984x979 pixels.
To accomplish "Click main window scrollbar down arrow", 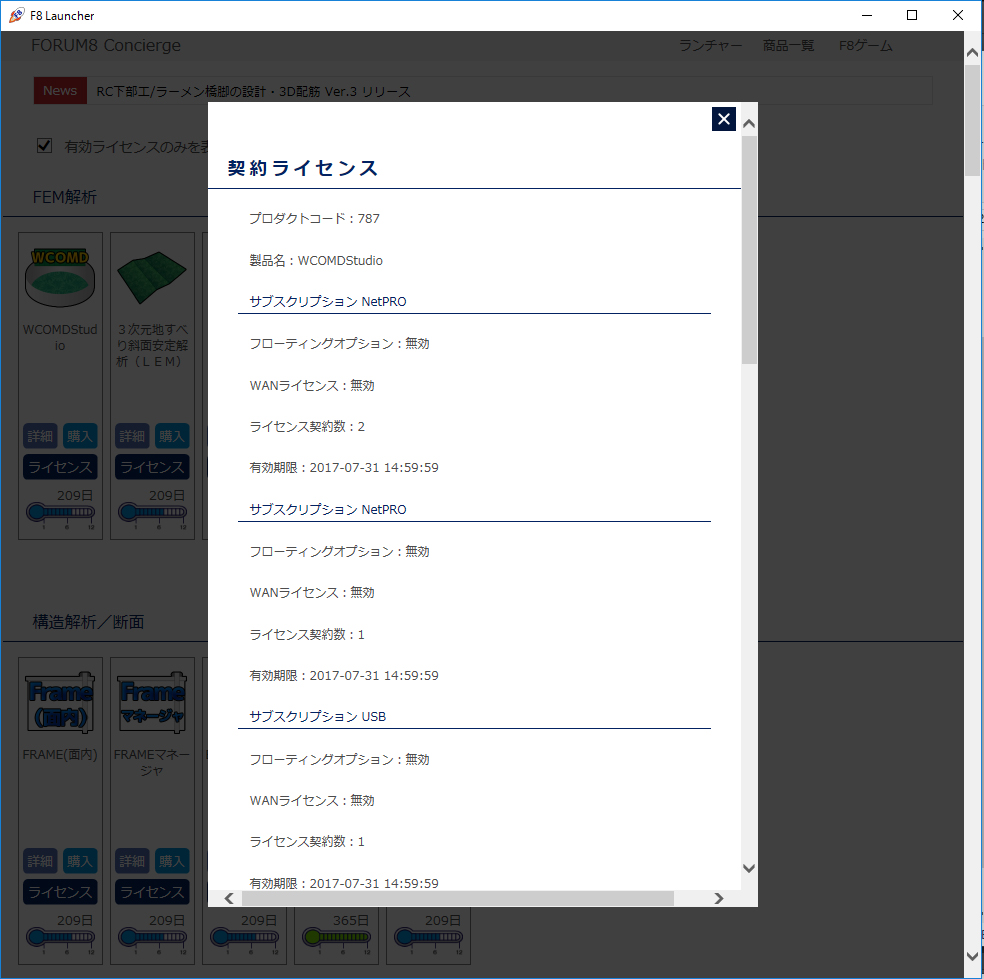I will [973, 957].
